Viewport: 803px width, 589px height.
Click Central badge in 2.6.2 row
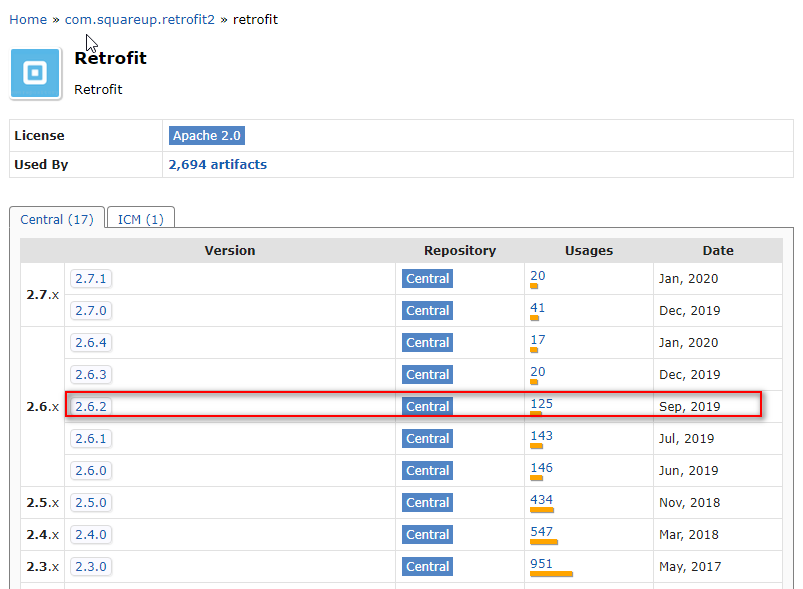427,407
